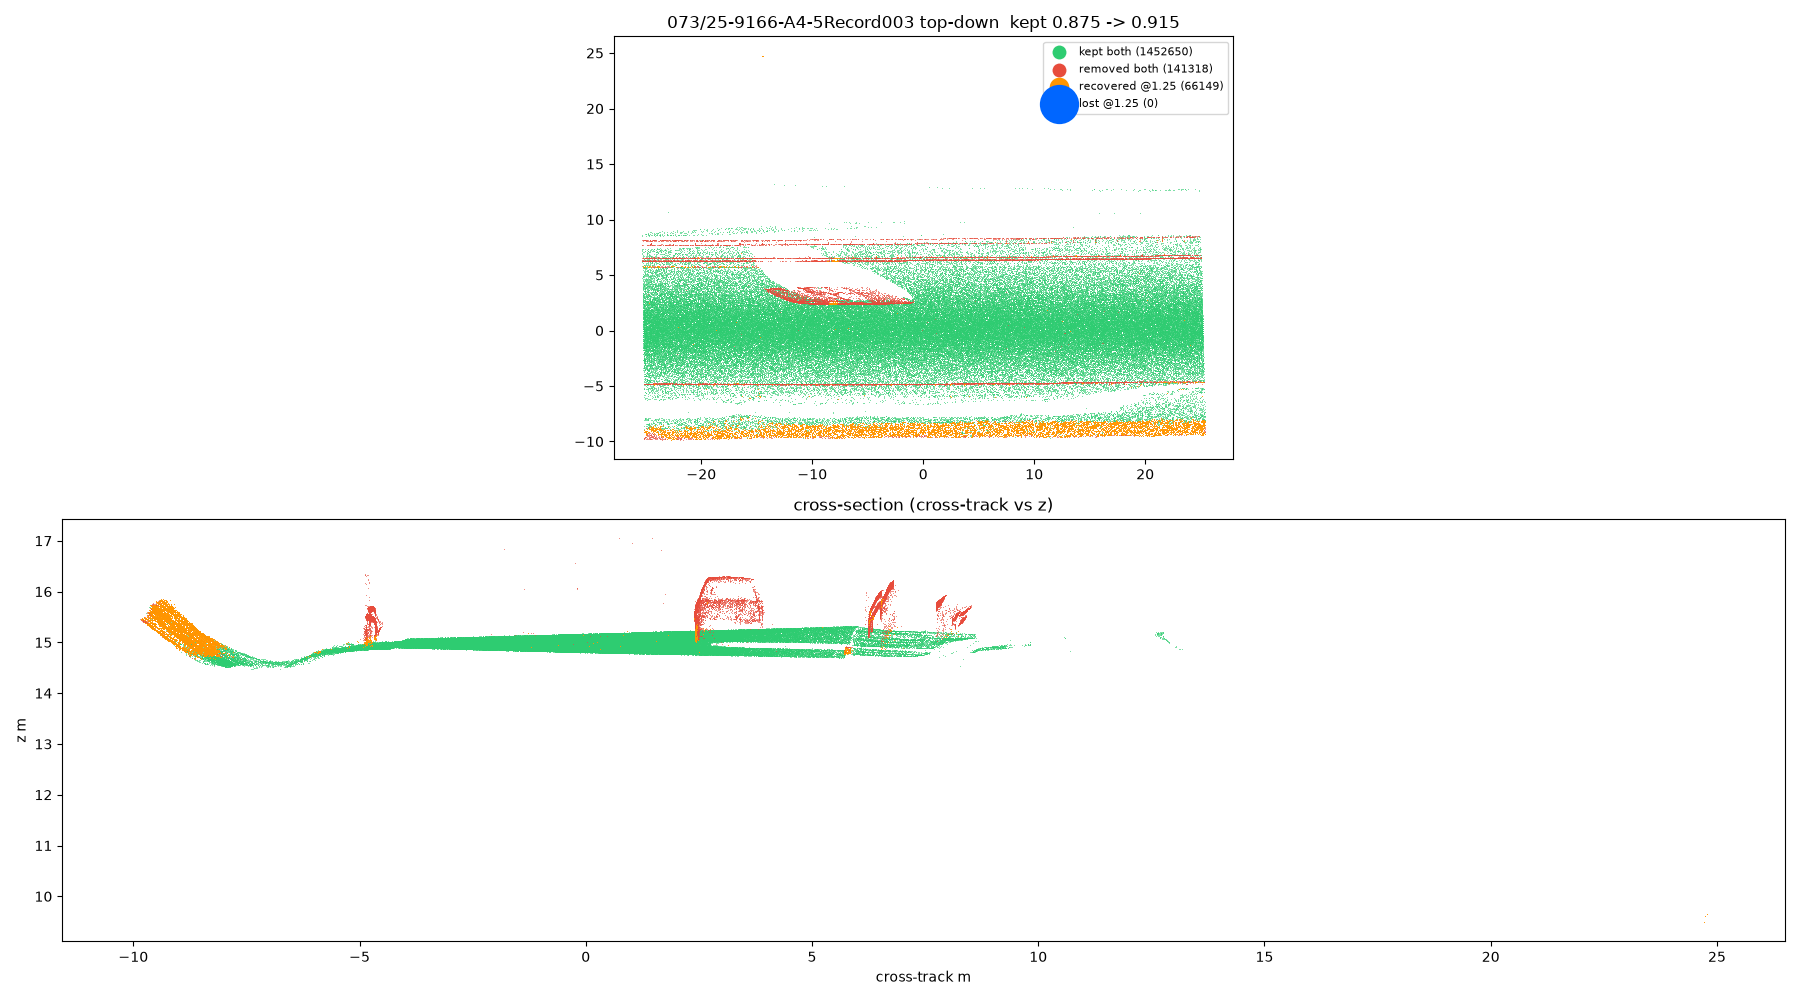Viewport: 1800px width, 1000px height.
Task: Click the isolated orange point near cross-track 25
Action: coord(1705,918)
